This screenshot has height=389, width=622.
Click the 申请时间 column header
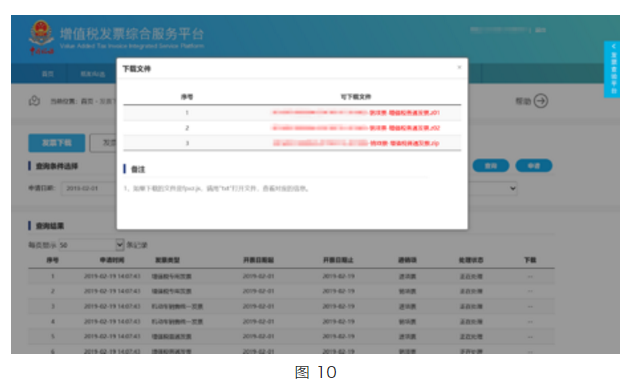point(112,260)
